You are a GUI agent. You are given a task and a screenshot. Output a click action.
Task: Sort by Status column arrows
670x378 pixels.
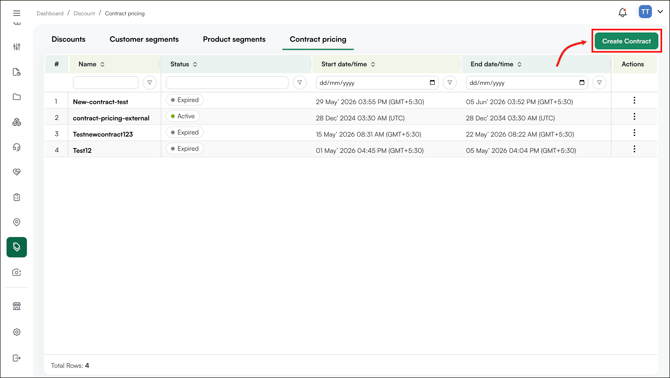coord(195,64)
